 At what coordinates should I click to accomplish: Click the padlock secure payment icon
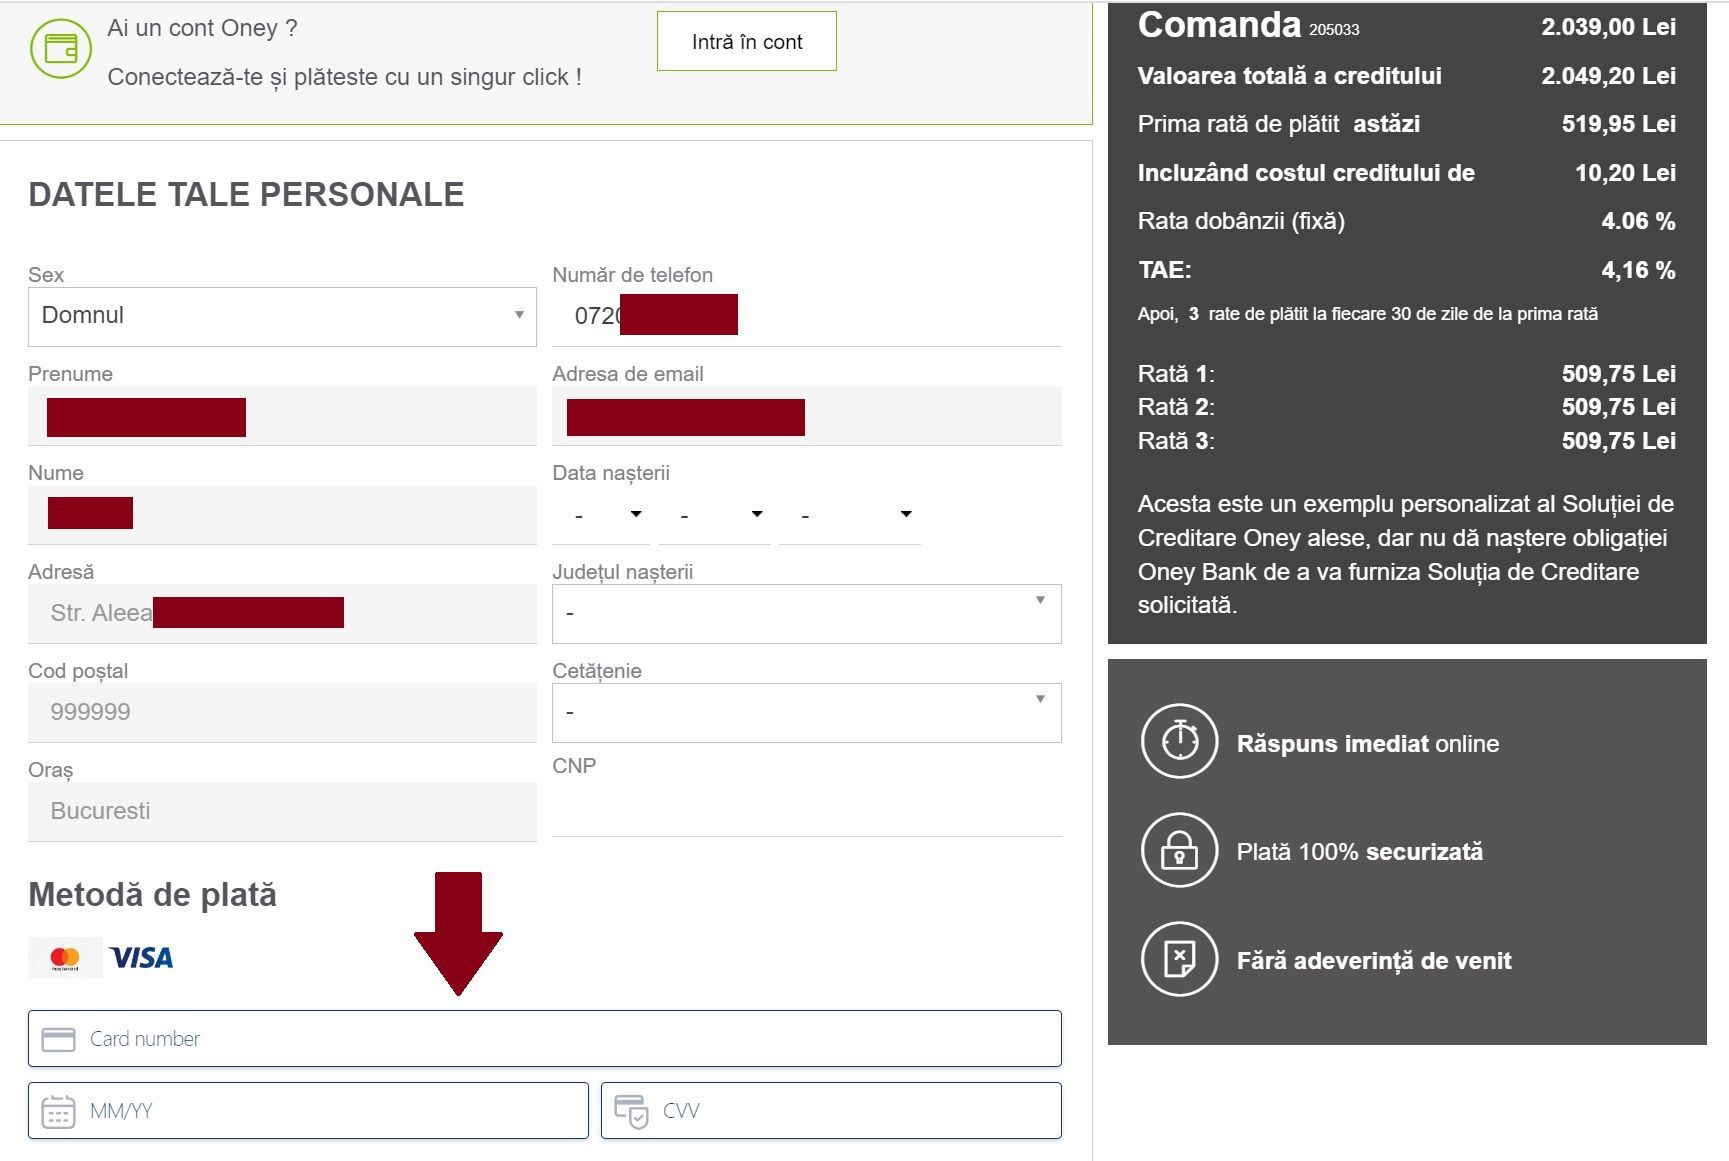point(1180,851)
